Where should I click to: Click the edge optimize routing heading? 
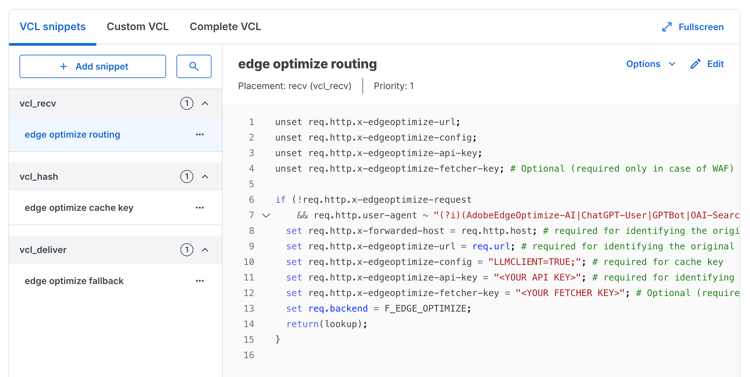pos(308,64)
